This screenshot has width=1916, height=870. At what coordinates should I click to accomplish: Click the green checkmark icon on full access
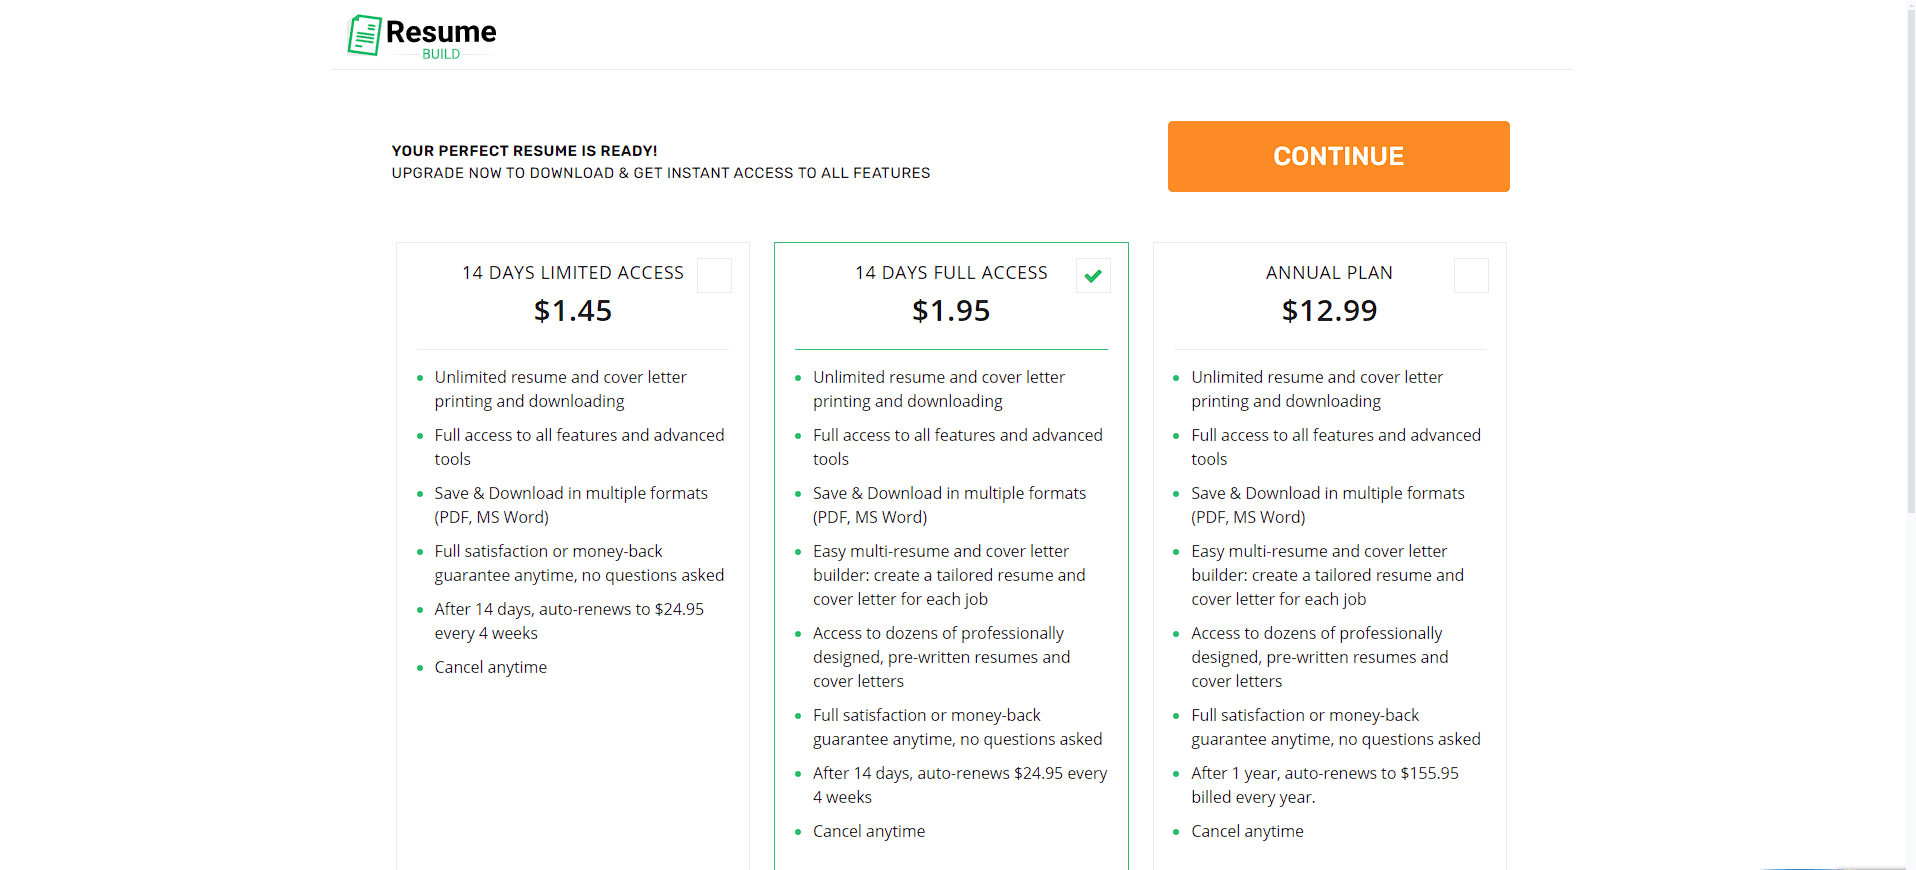1093,276
